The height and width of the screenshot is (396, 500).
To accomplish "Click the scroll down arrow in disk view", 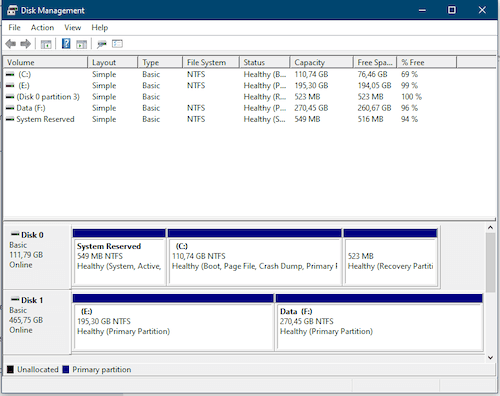I will click(x=490, y=358).
